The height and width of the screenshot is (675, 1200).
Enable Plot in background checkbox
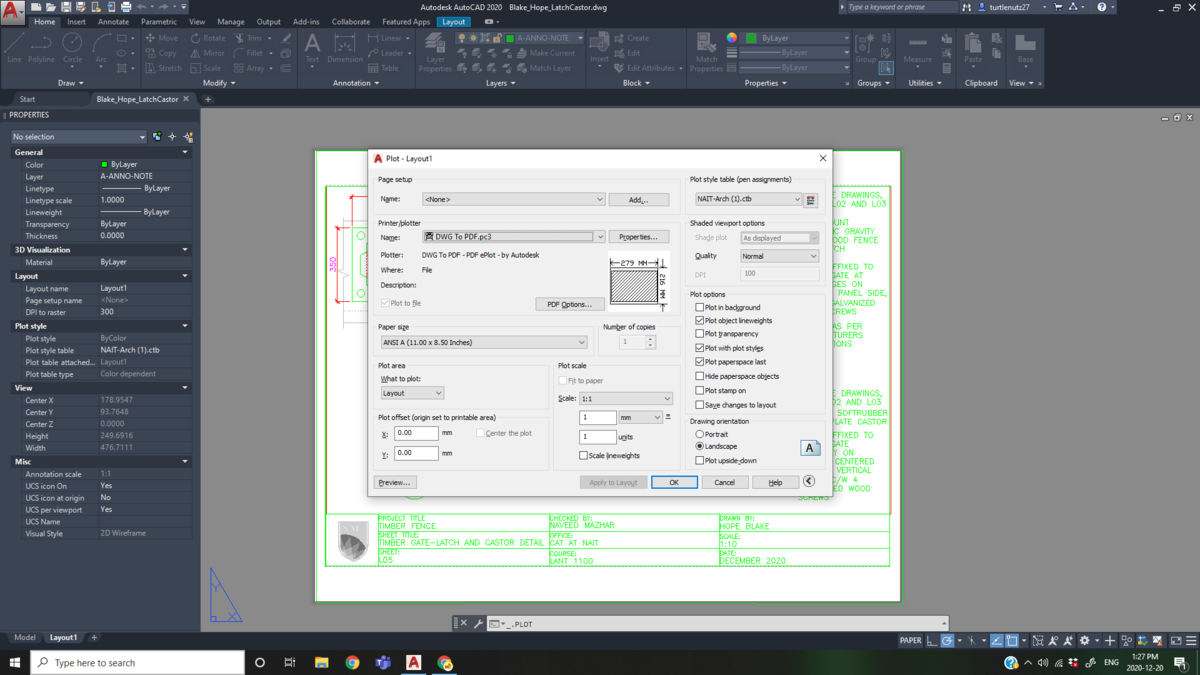pos(700,308)
